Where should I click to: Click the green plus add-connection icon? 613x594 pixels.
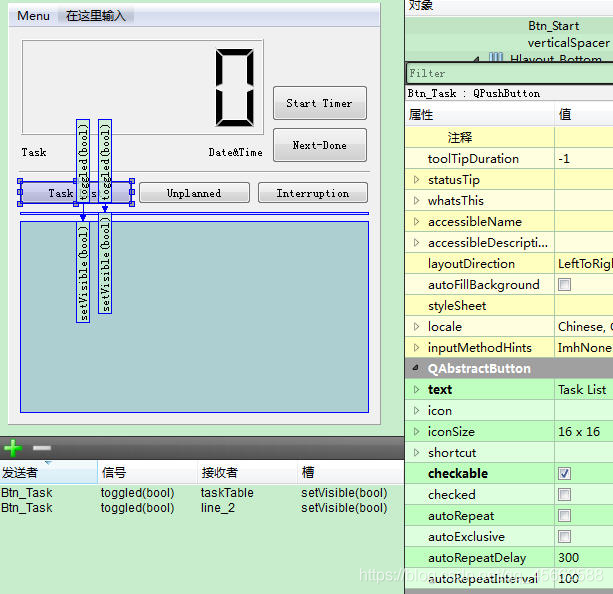13,449
